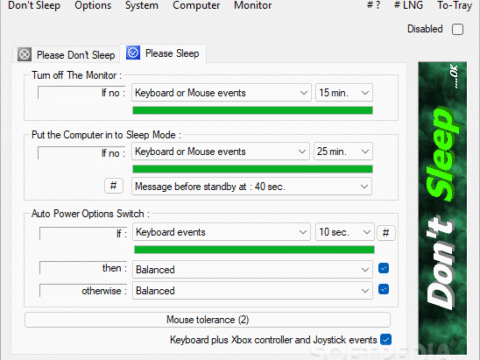Click monitor-off 'If no' field
The height and width of the screenshot is (360, 480).
pos(82,93)
